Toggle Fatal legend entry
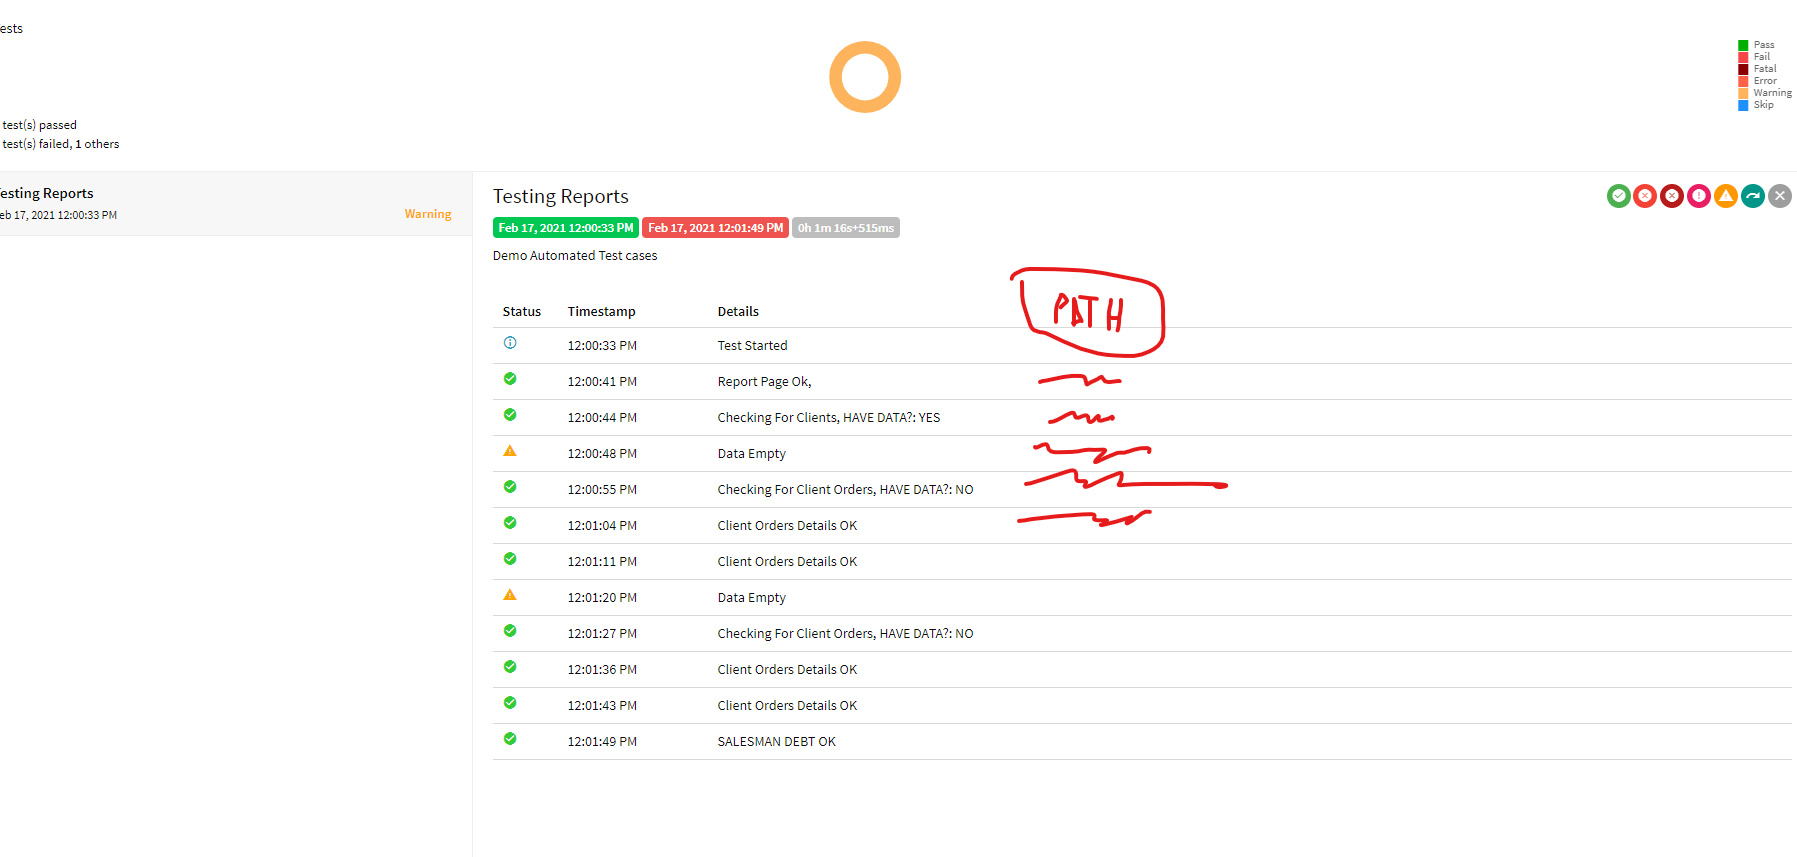Viewport: 1797px width, 857px height. (x=1757, y=69)
